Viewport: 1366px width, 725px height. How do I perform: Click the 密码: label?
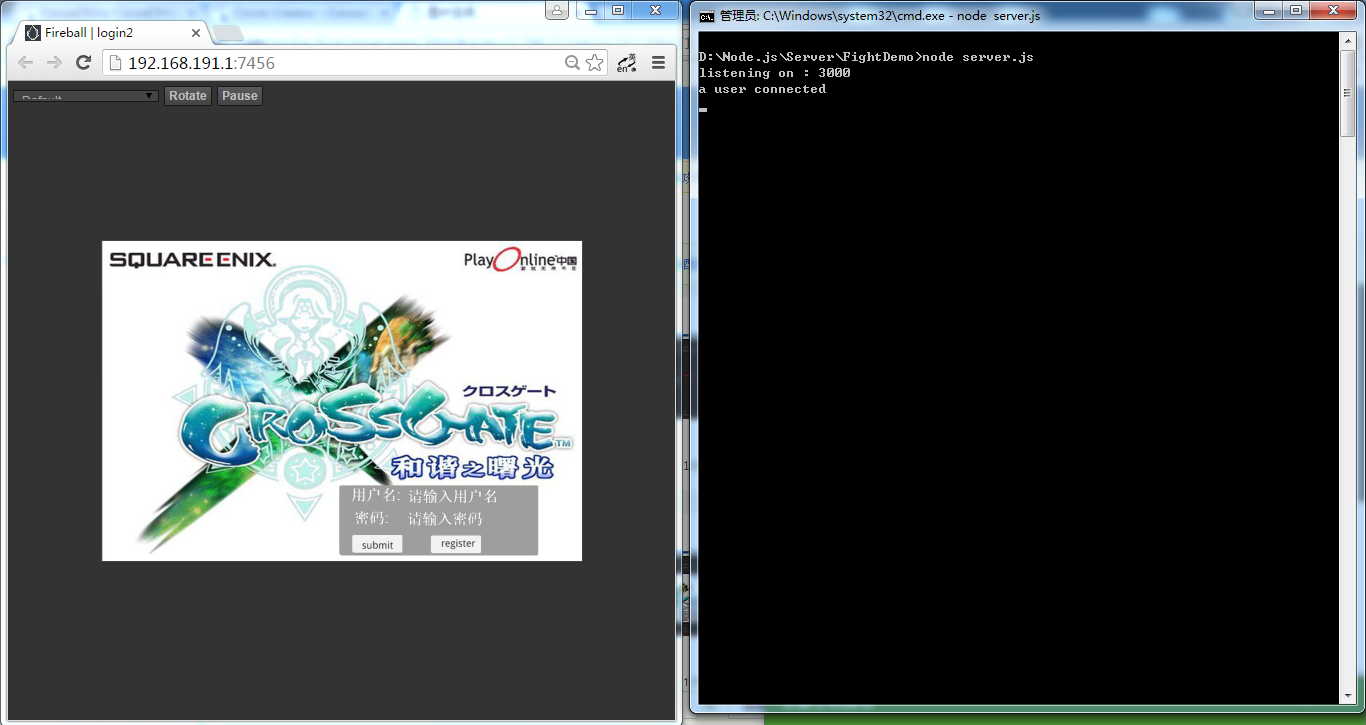[372, 519]
